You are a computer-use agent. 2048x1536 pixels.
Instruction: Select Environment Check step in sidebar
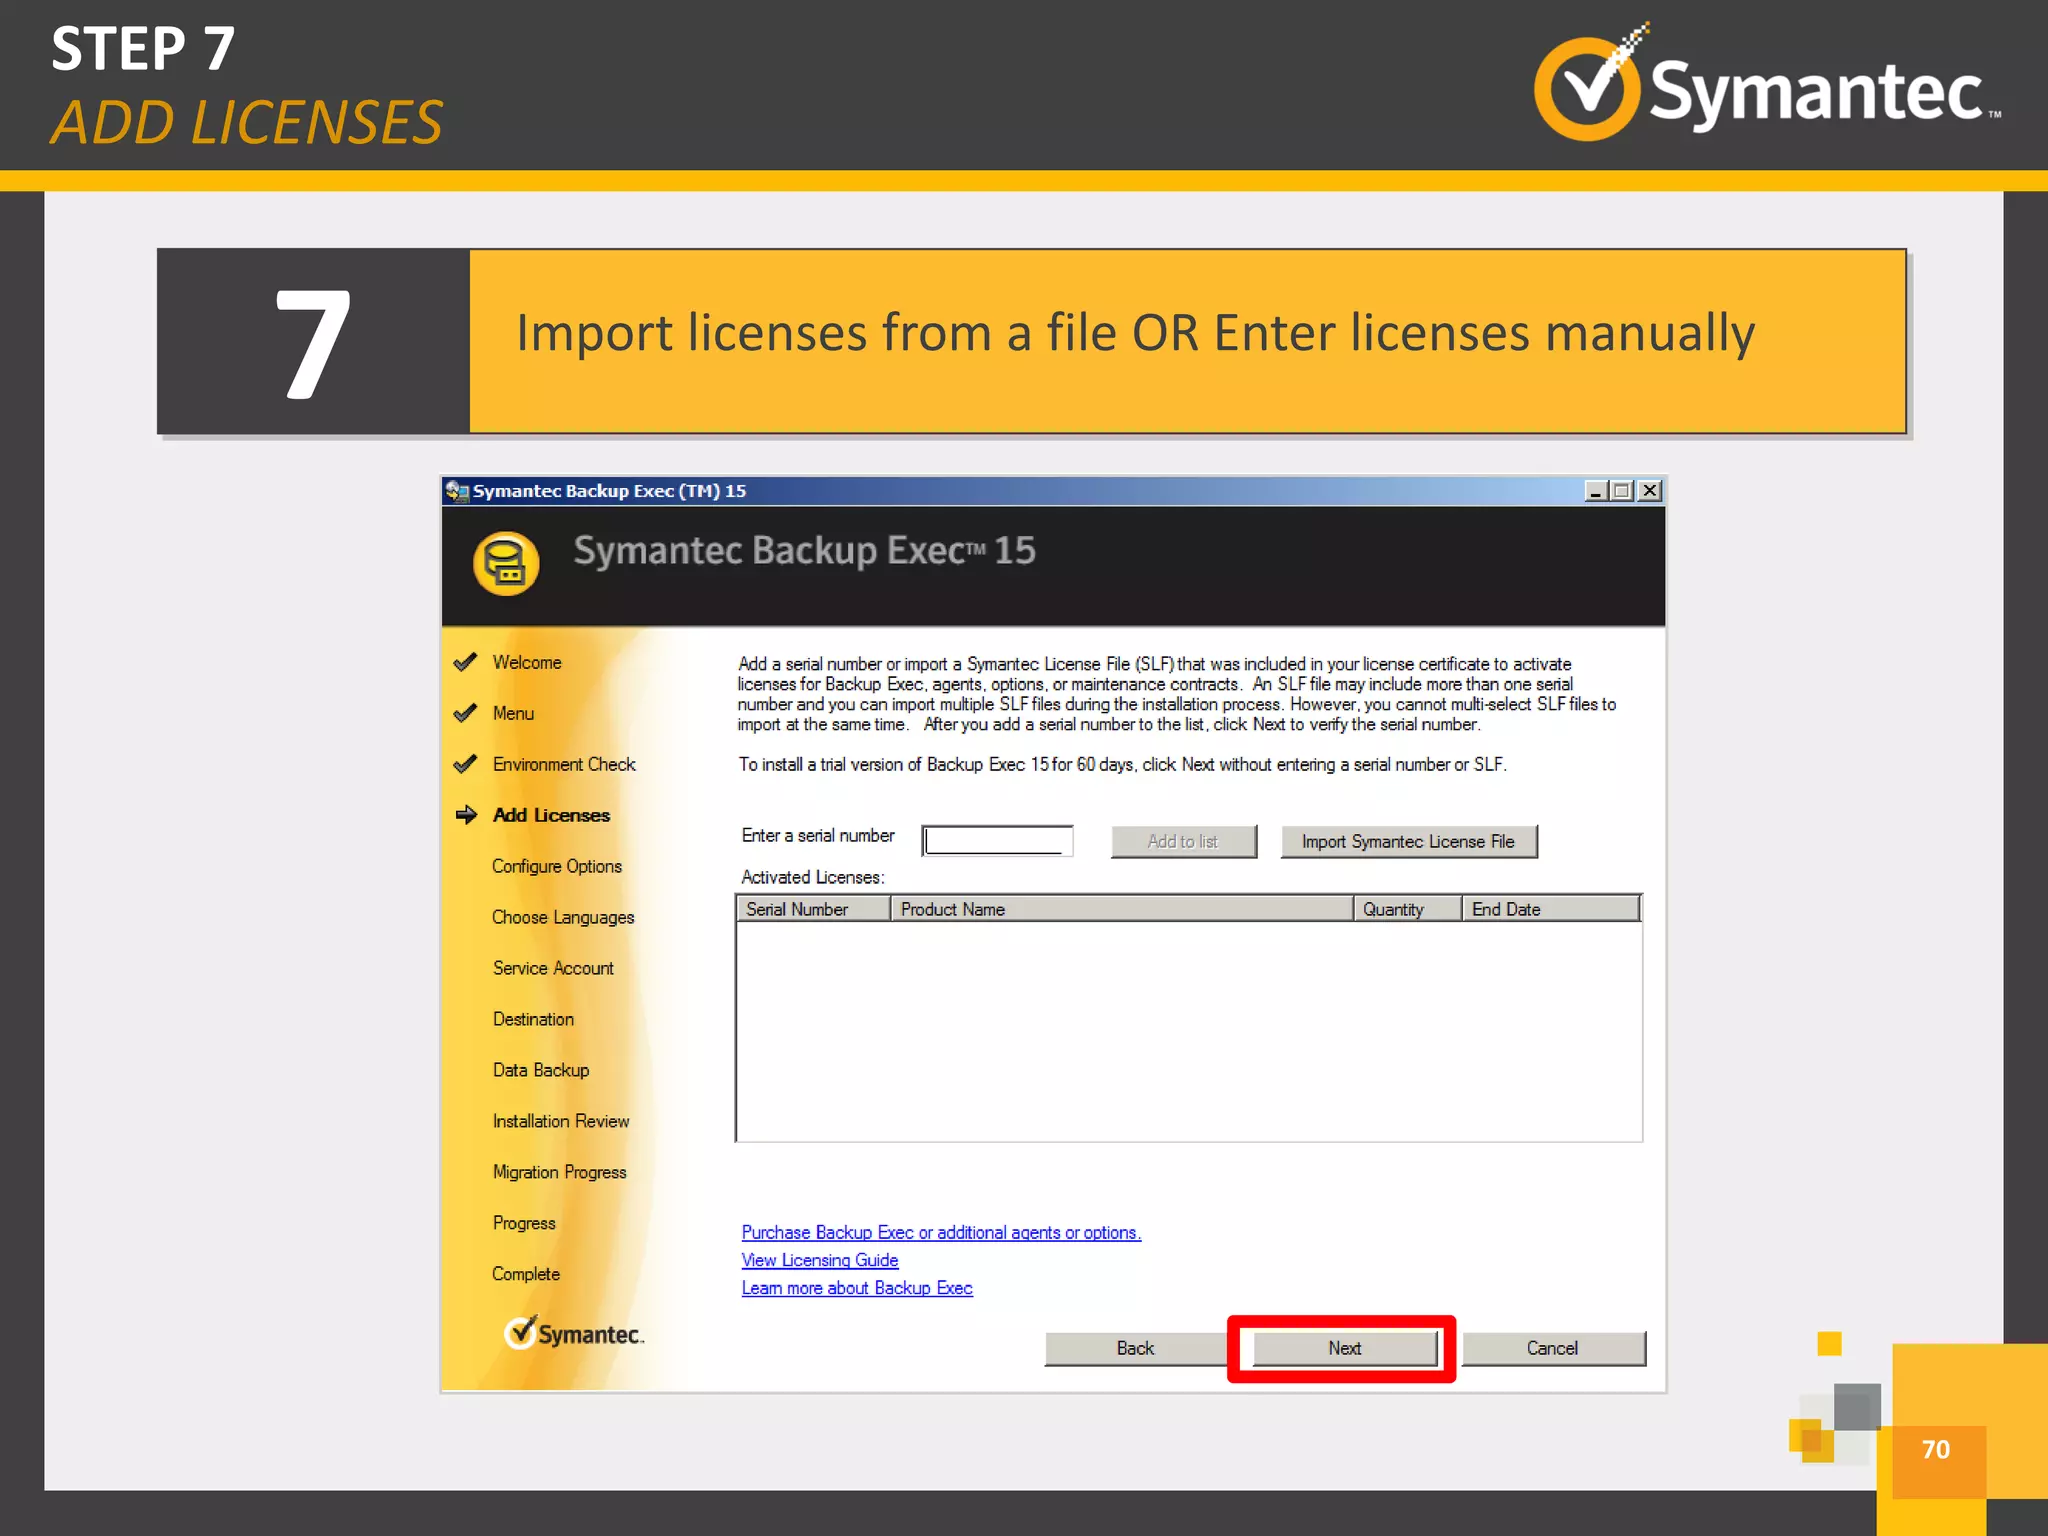pos(564,764)
